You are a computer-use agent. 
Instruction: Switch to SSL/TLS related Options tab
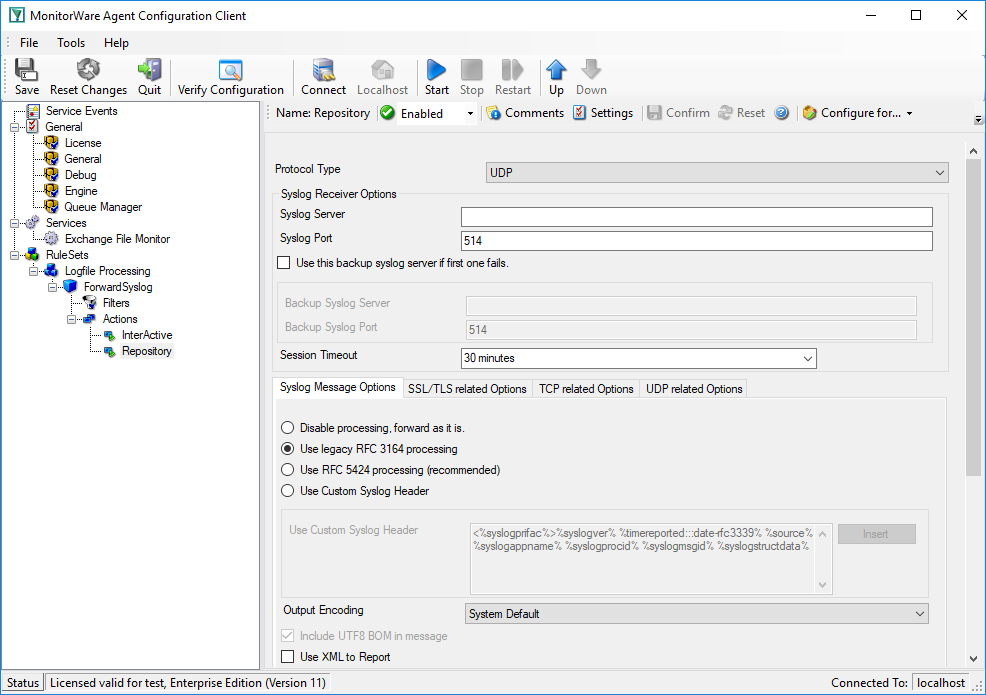[467, 389]
